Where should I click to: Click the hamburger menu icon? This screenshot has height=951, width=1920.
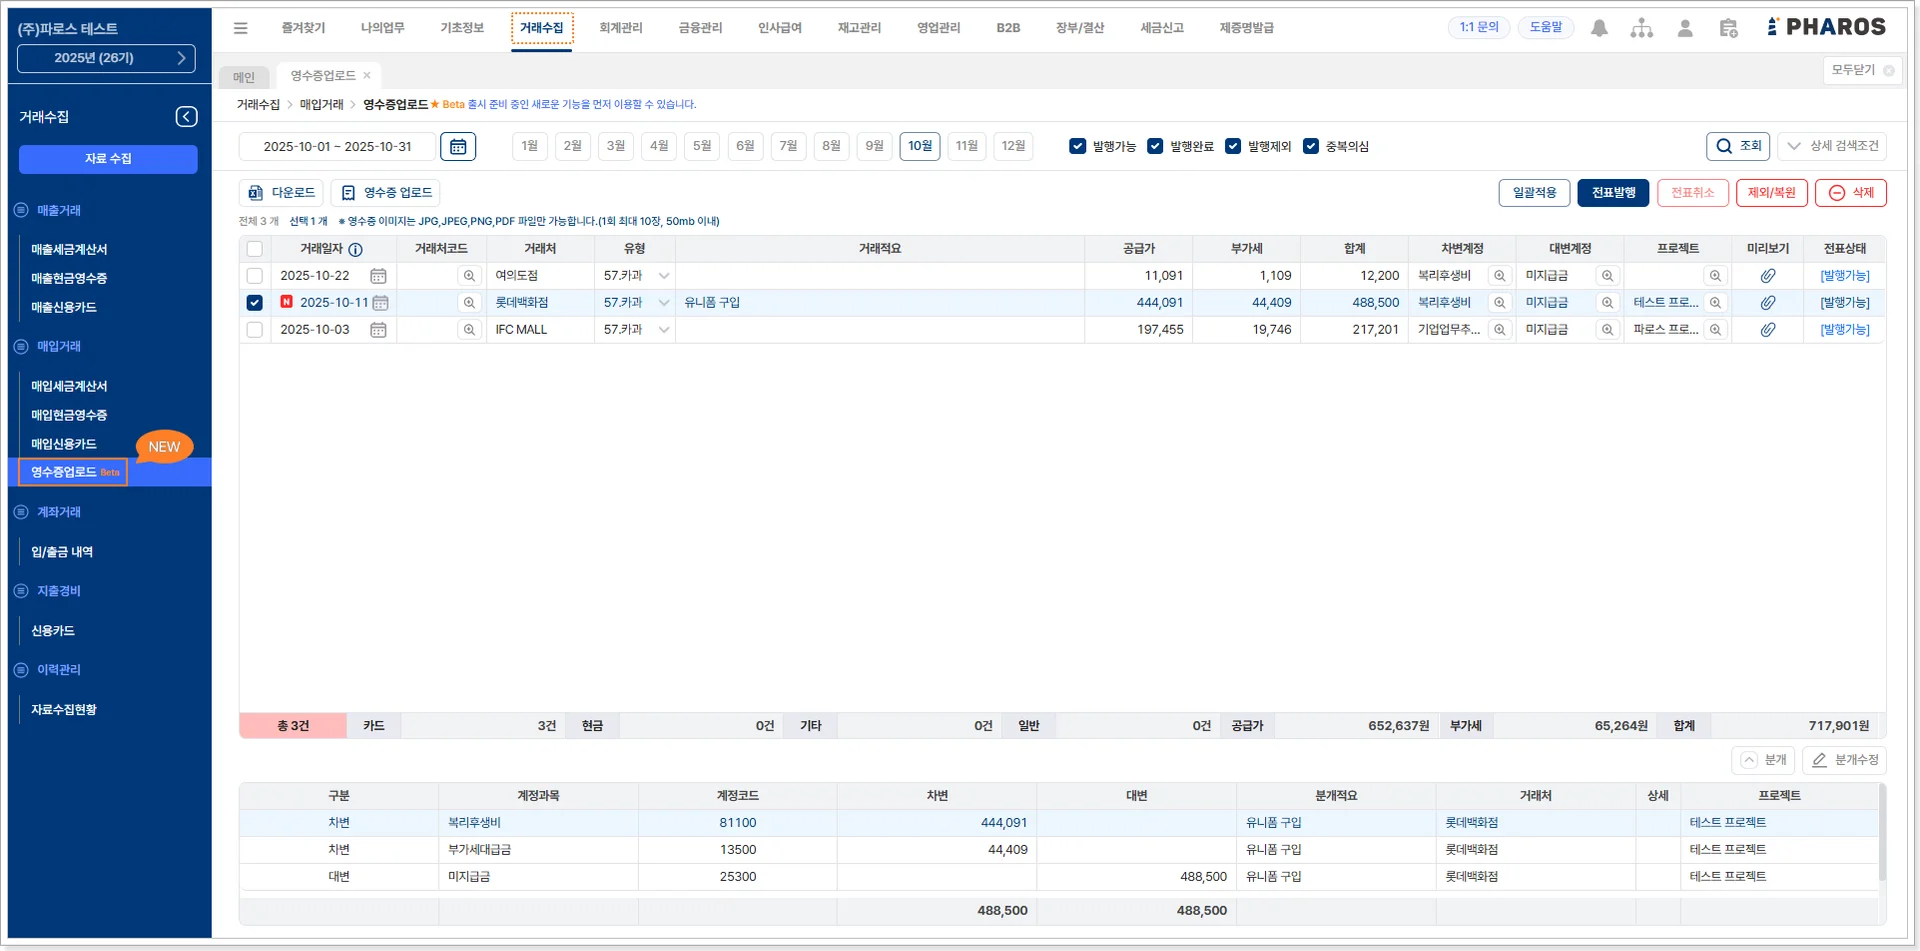(x=241, y=28)
